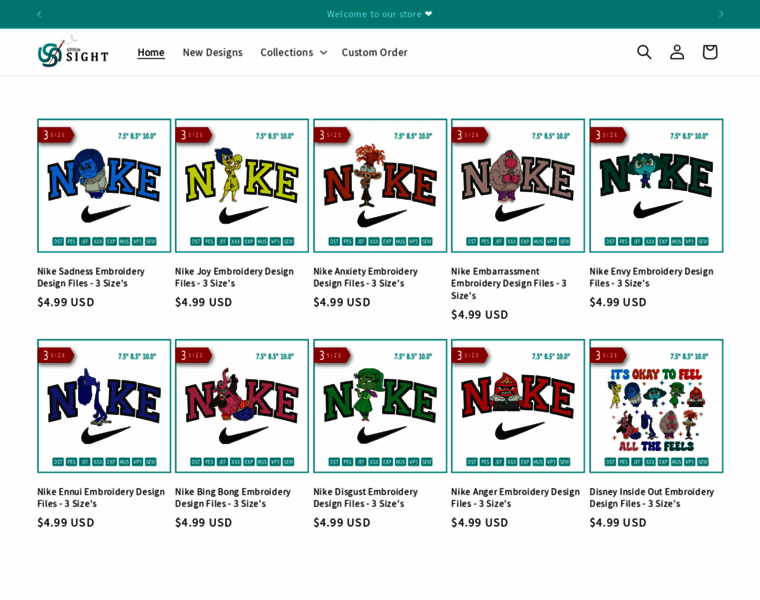
Task: Click Nike Ennui Embroidery Design Files link
Action: (x=101, y=498)
